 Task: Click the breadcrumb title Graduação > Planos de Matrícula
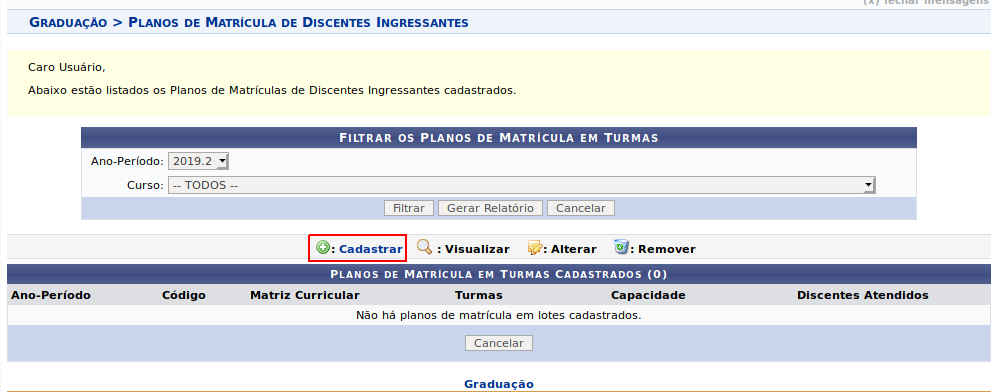click(249, 22)
